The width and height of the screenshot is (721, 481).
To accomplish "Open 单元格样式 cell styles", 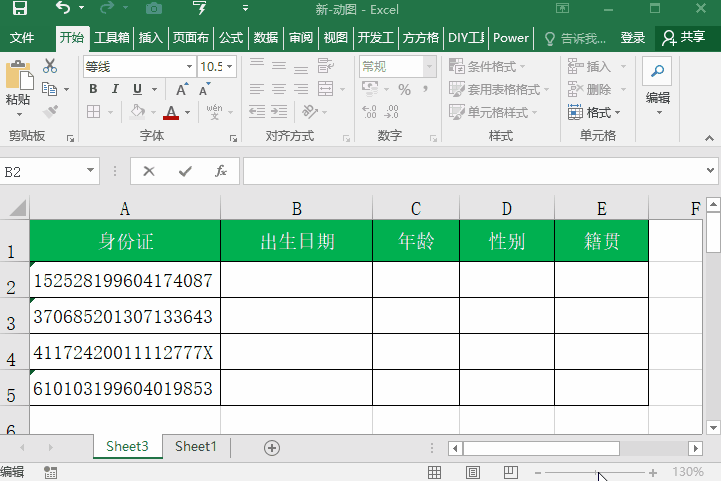I will pyautogui.click(x=493, y=112).
